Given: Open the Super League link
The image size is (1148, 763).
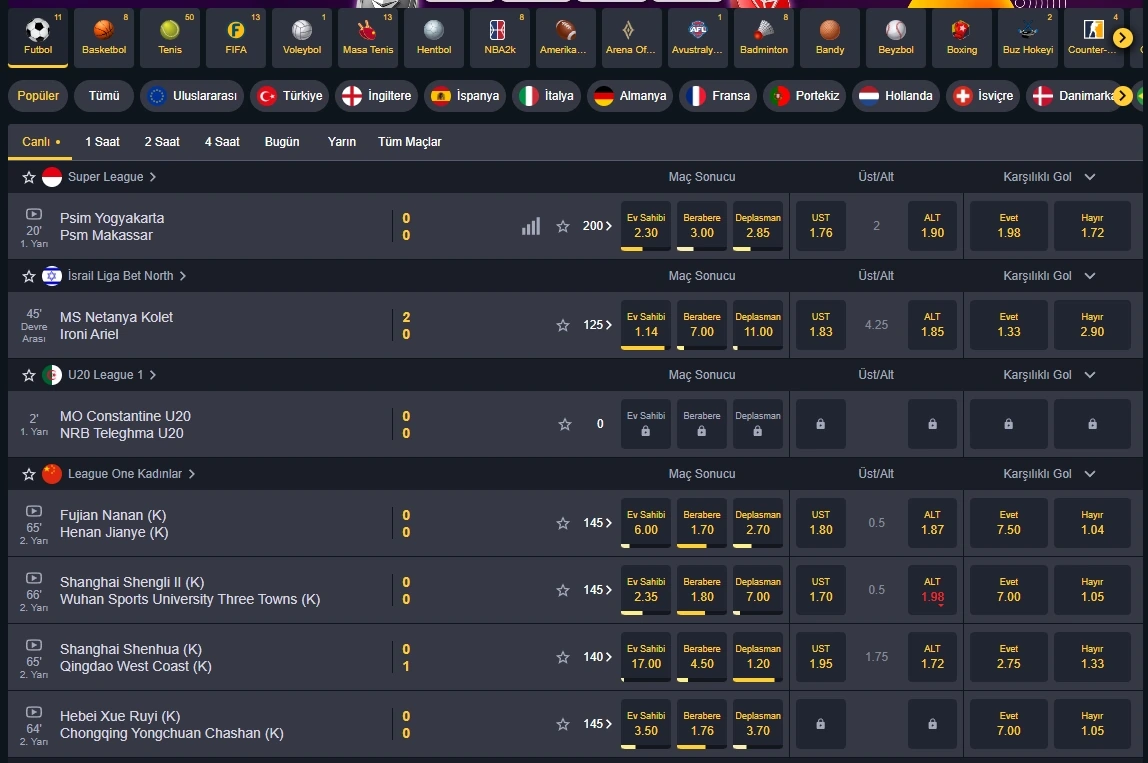Looking at the screenshot, I should (112, 177).
